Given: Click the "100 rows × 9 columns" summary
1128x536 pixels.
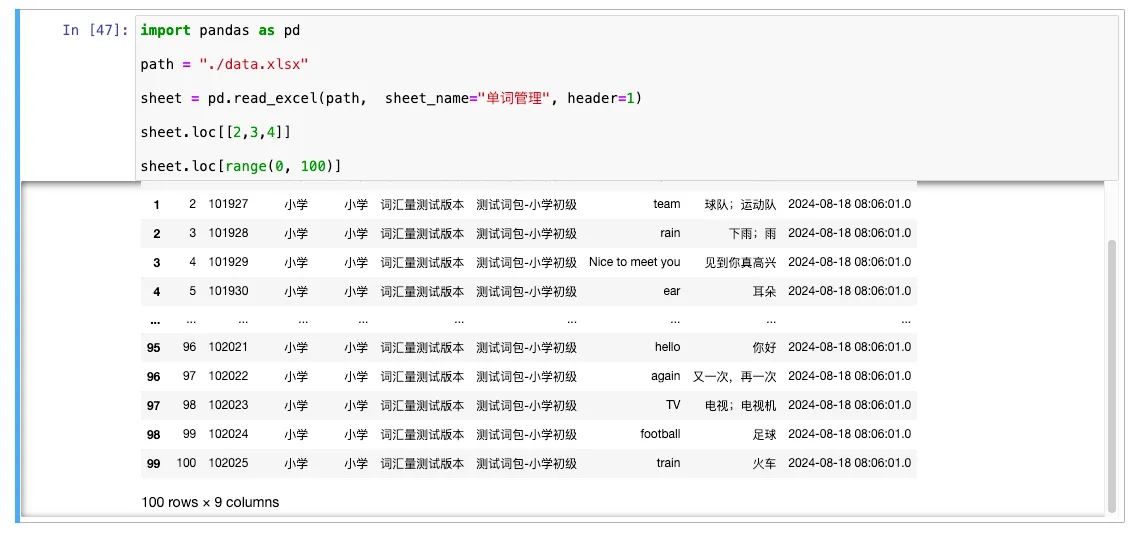Looking at the screenshot, I should [x=210, y=502].
